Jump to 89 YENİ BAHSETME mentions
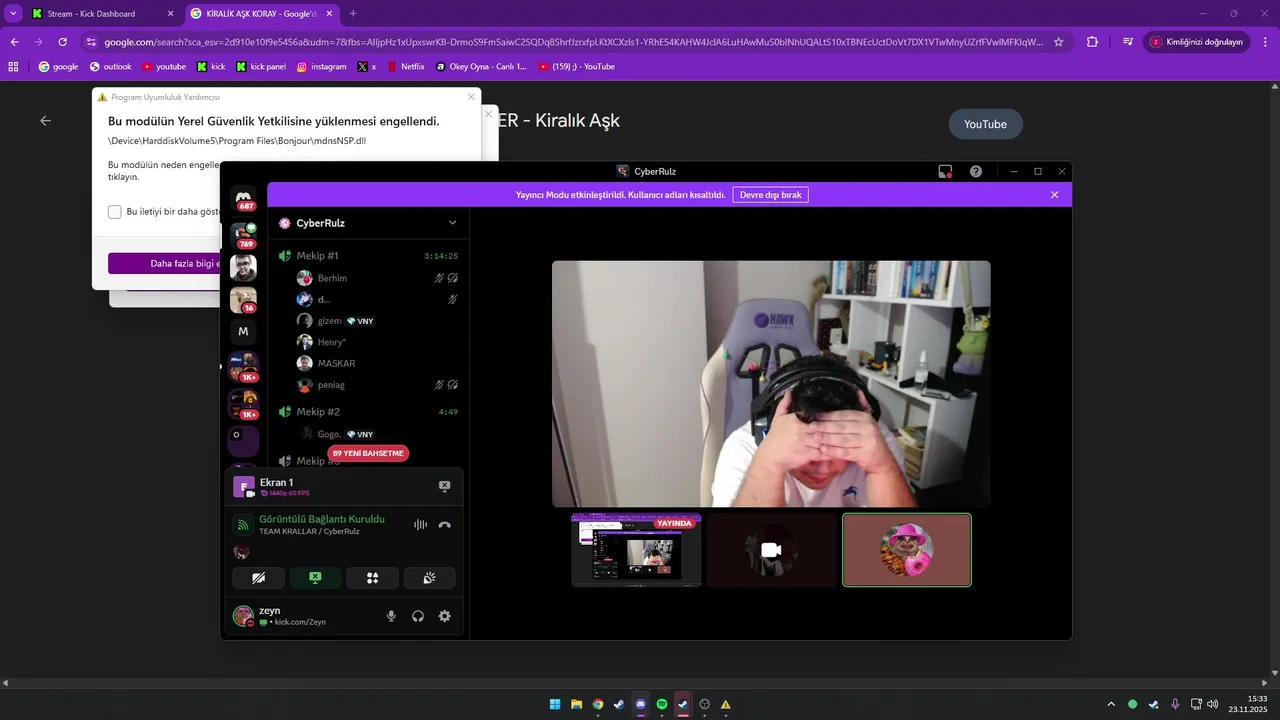This screenshot has height=720, width=1280. [368, 453]
